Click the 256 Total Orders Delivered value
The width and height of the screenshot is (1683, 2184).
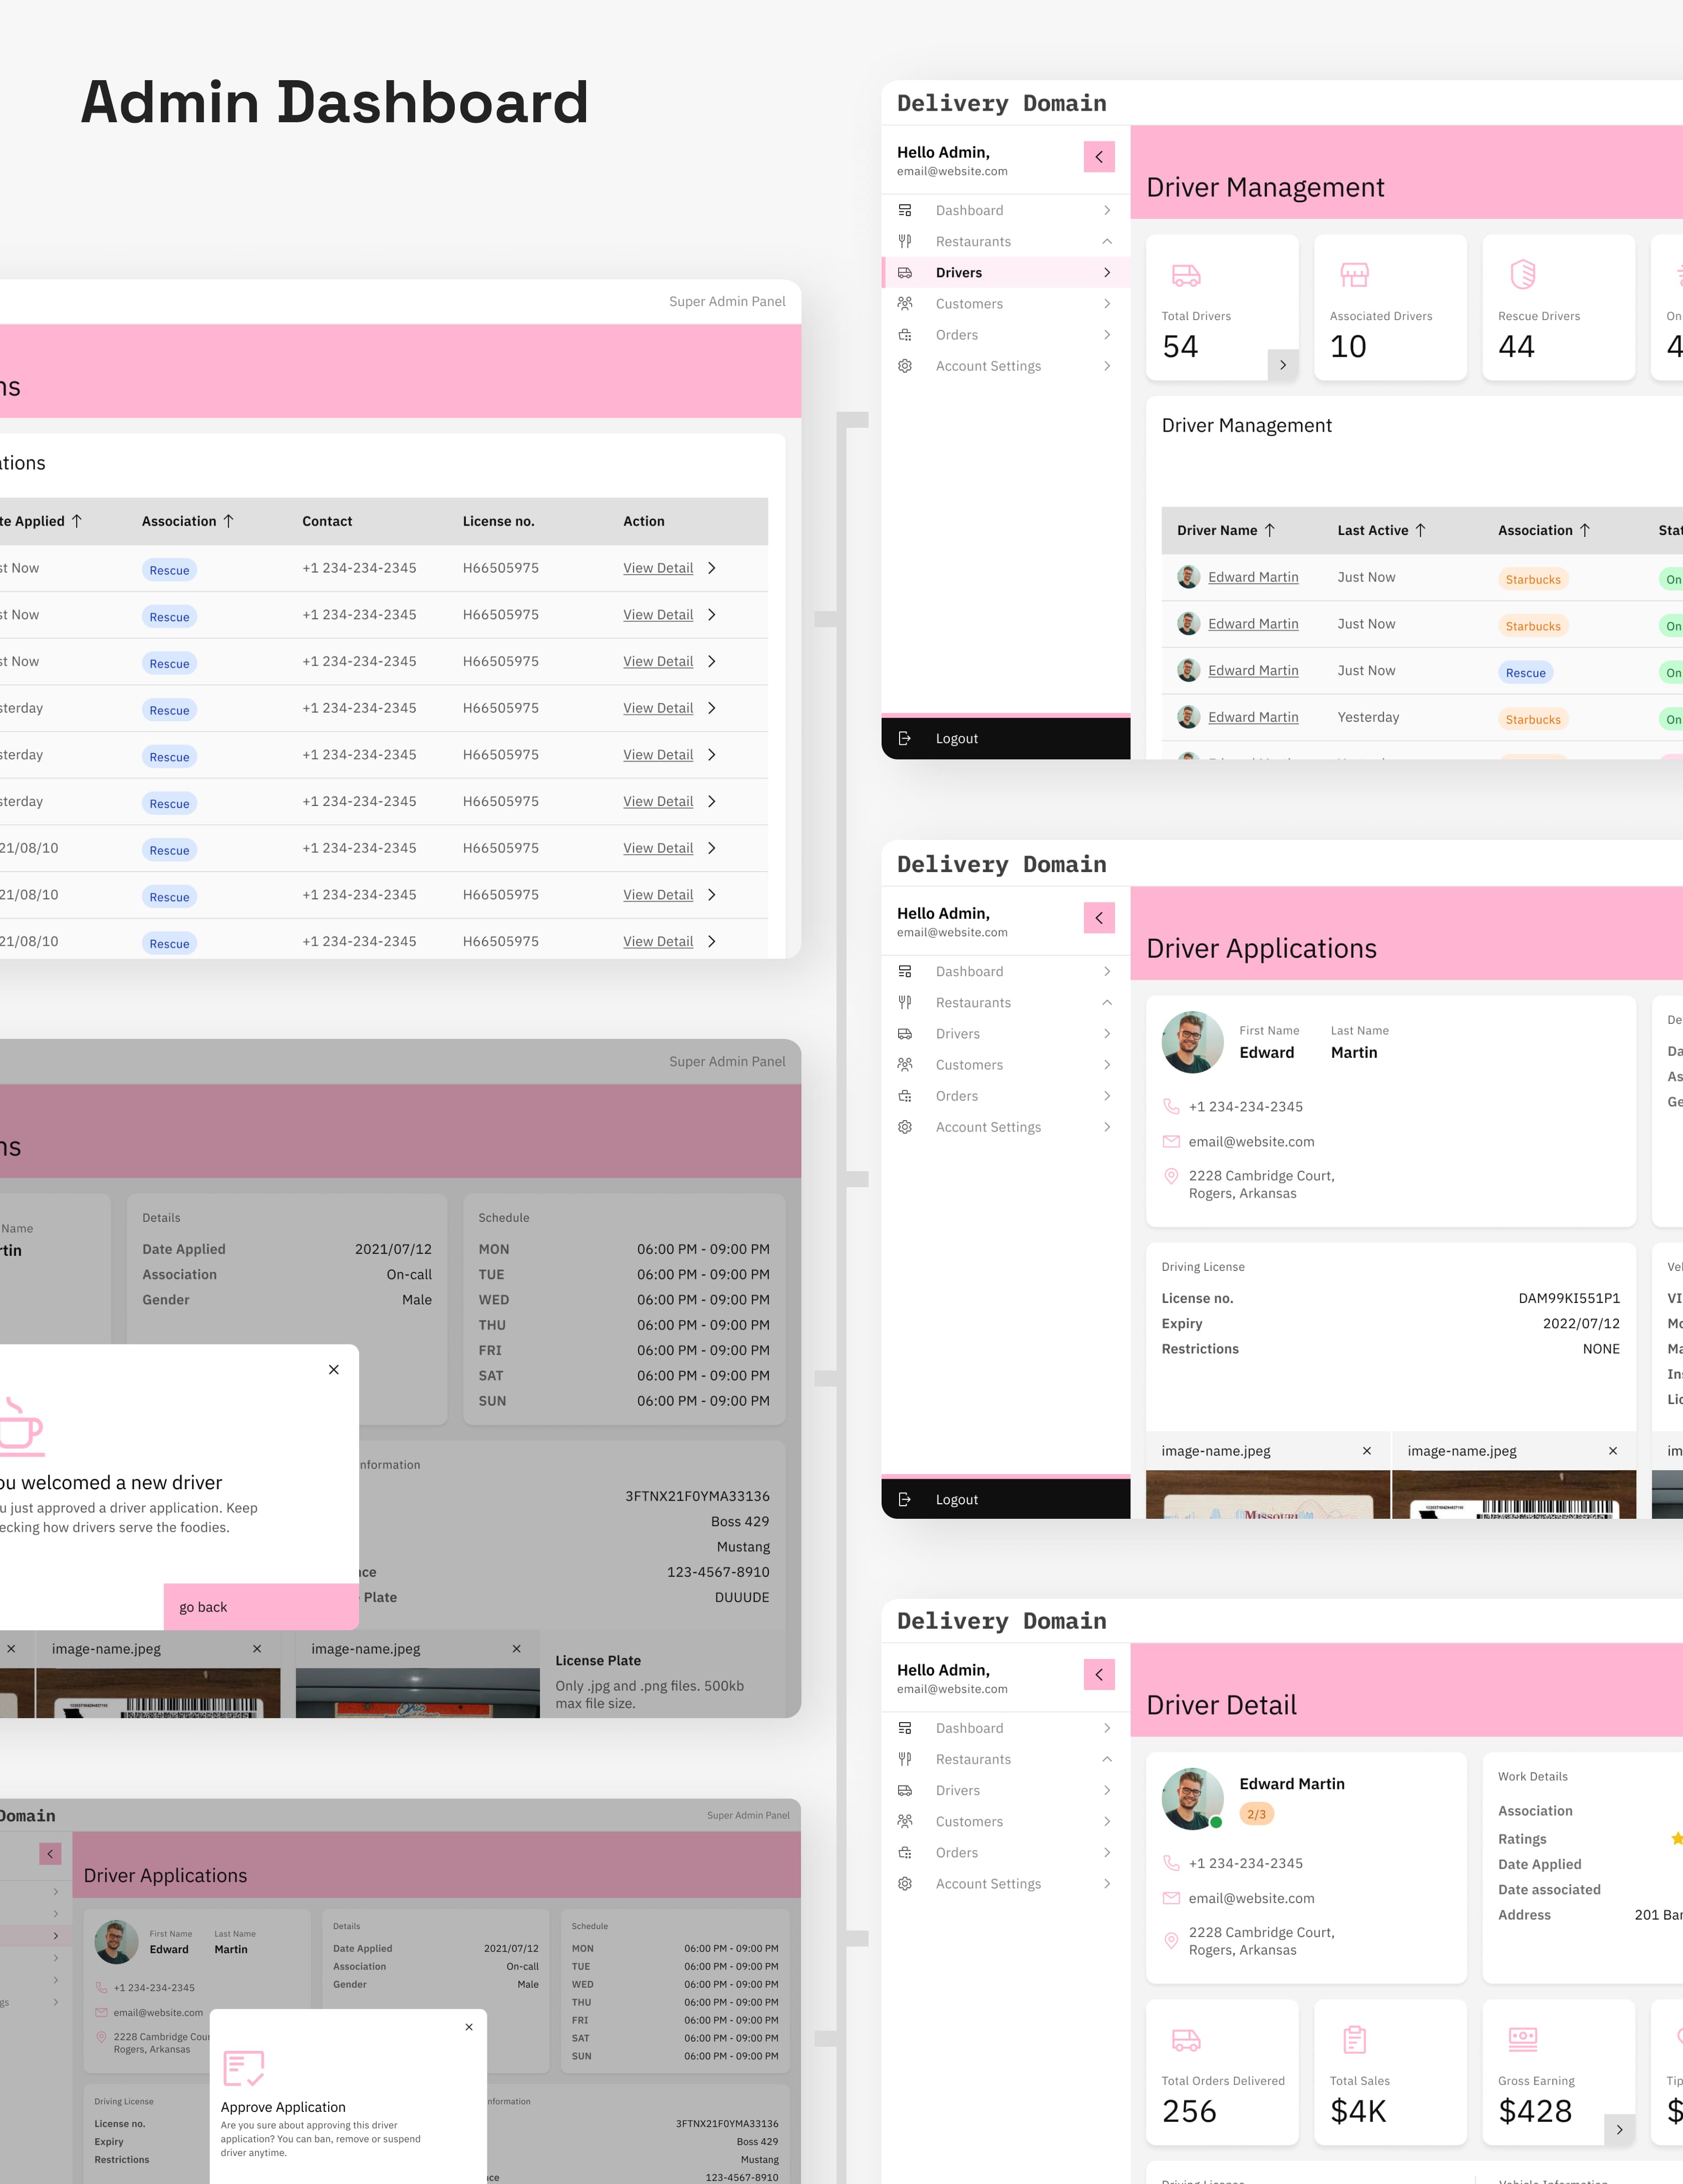pos(1189,2110)
